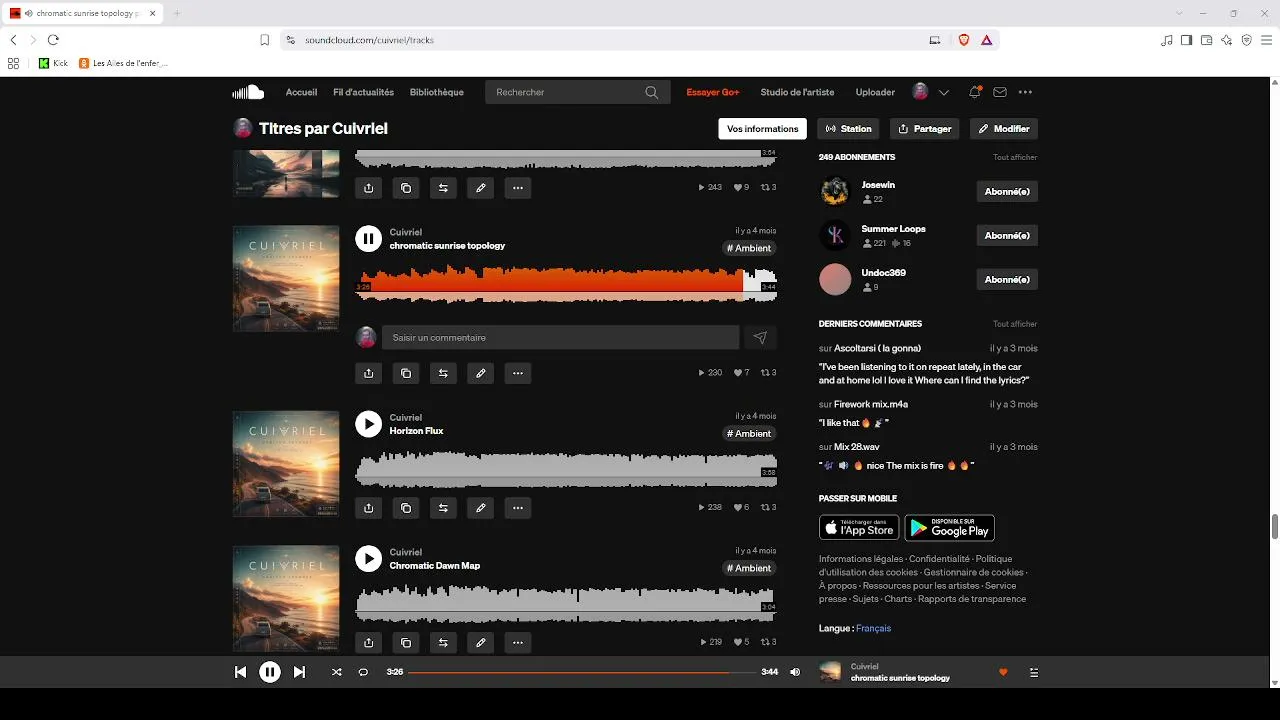This screenshot has width=1280, height=720.
Task: Open the notifications bell
Action: [974, 92]
